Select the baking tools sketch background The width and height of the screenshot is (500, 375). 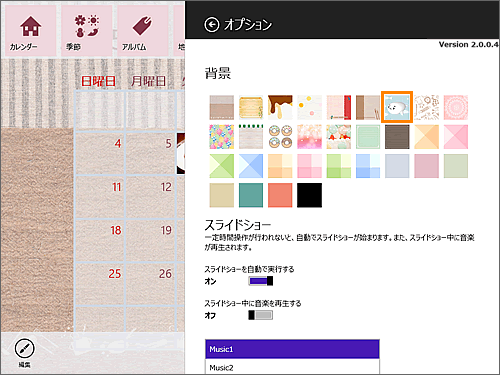(x=427, y=107)
